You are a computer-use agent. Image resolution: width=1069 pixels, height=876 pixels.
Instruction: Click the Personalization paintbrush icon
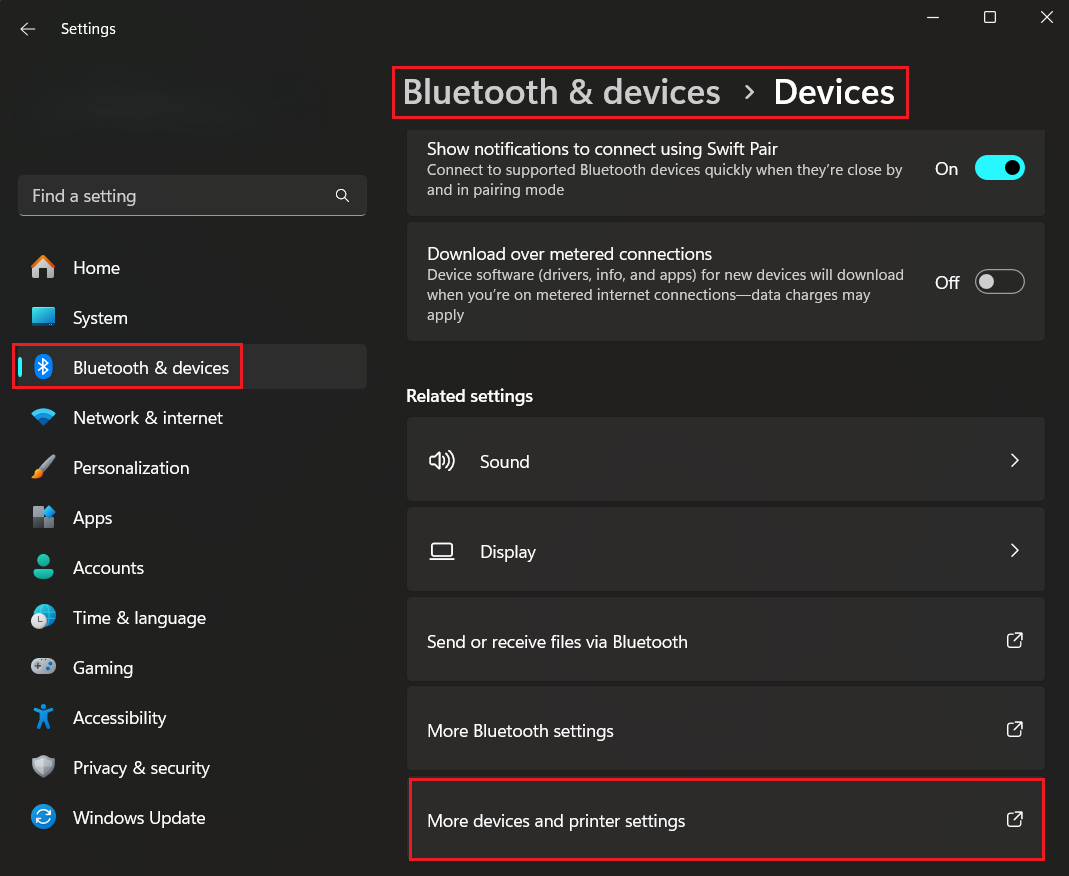pos(43,468)
